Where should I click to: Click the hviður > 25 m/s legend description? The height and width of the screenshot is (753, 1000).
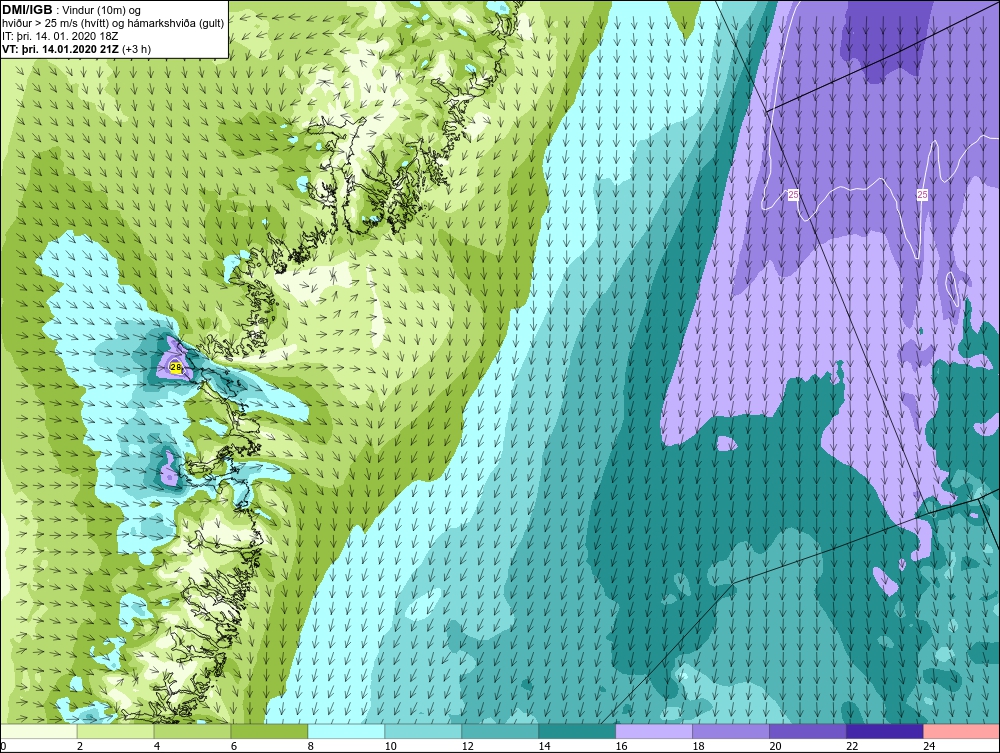point(113,24)
